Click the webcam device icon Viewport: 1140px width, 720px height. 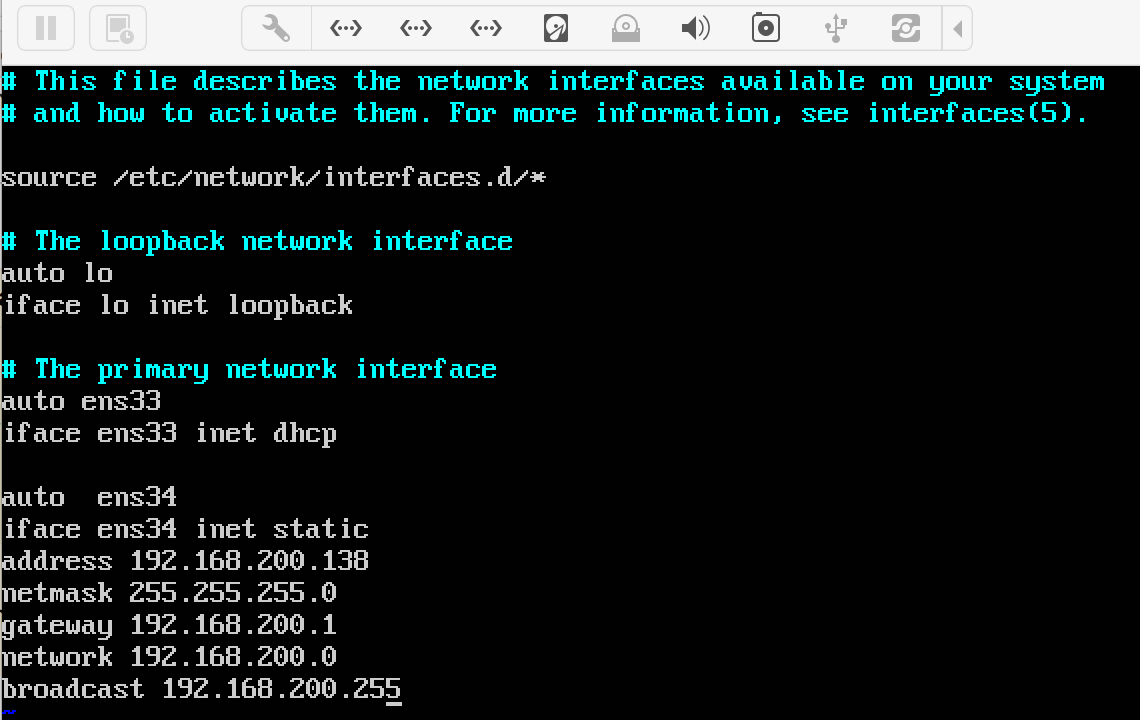click(x=766, y=27)
